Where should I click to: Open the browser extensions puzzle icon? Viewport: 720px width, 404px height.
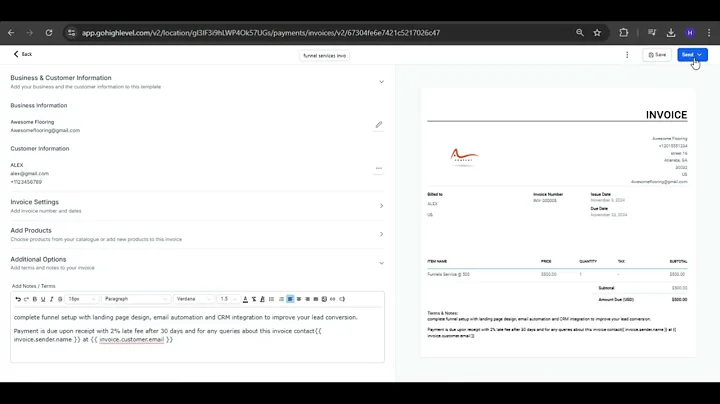(624, 33)
